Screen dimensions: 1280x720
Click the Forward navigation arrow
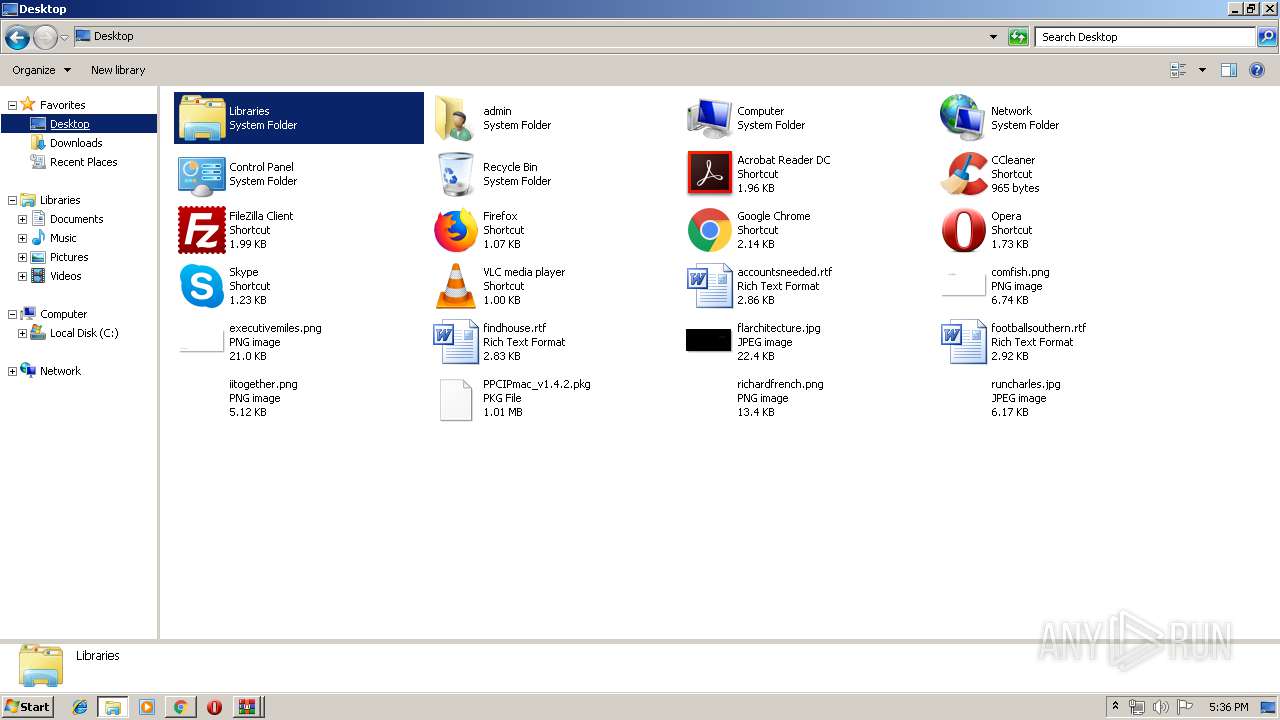[x=45, y=38]
